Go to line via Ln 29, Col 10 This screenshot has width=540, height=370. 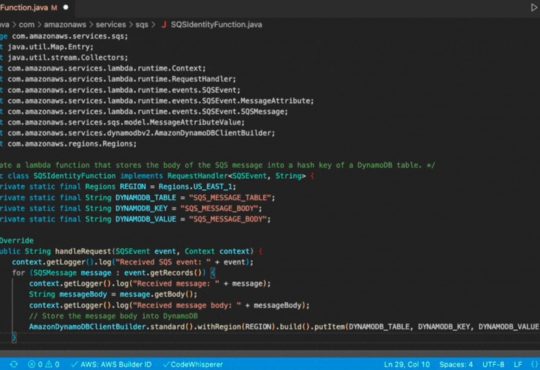(x=407, y=364)
